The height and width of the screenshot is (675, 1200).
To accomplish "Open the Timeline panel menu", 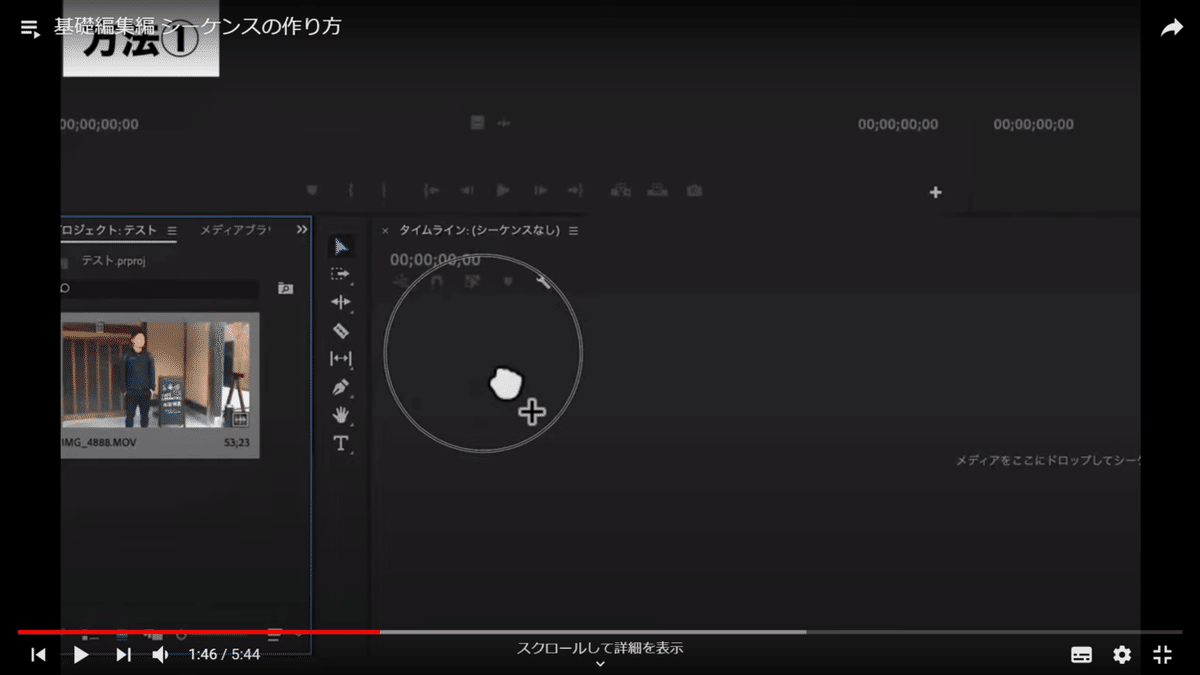I will (573, 229).
